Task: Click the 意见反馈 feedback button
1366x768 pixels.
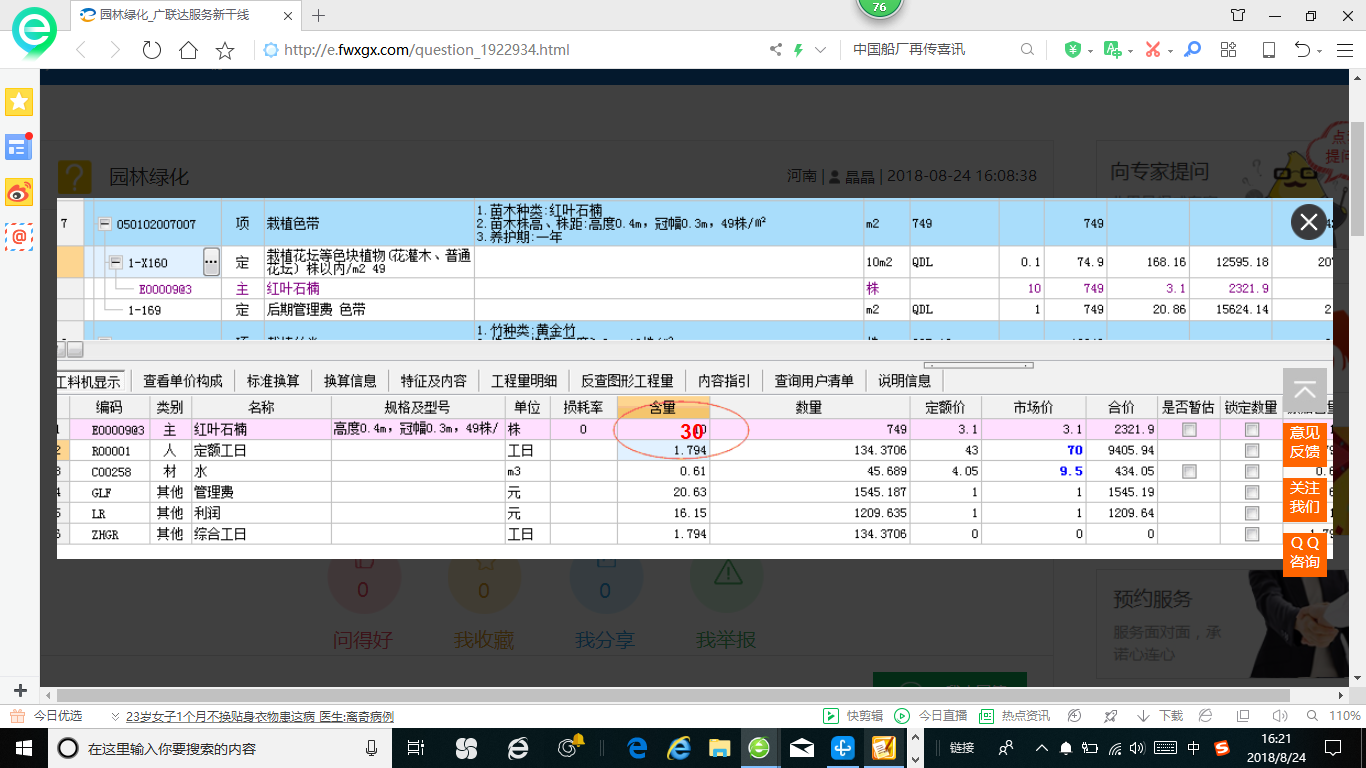Action: (x=1304, y=443)
